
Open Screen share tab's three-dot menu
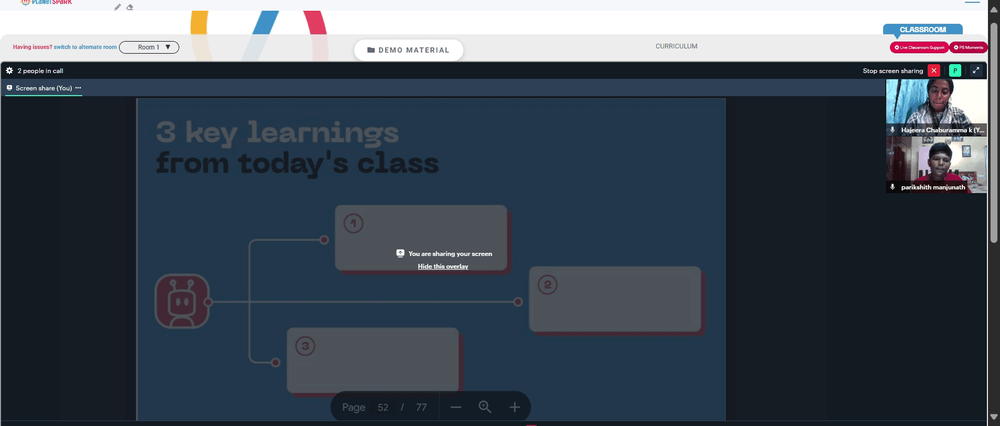tap(78, 88)
